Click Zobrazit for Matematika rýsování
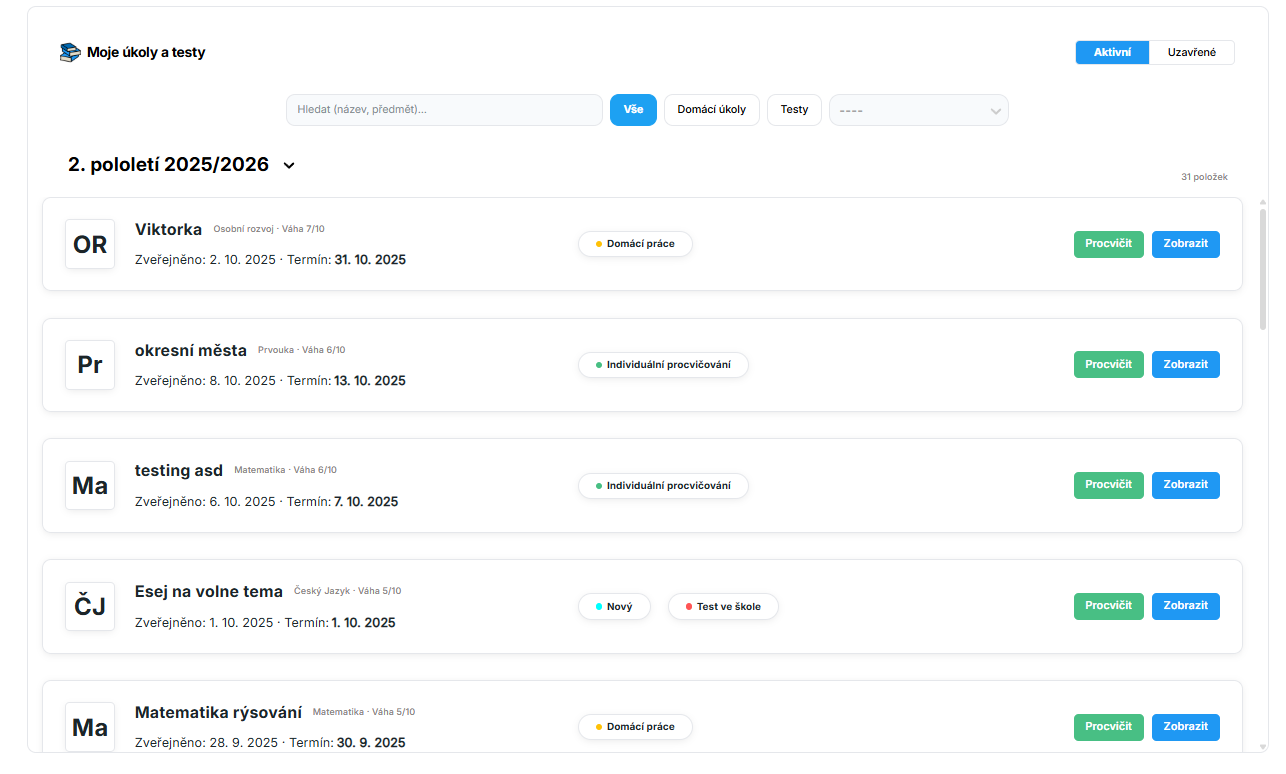 1186,727
